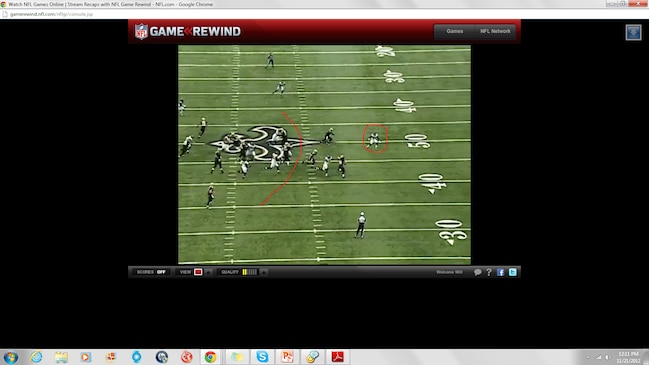The width and height of the screenshot is (649, 365).
Task: Adjust the Quality level bars
Action: click(x=250, y=272)
